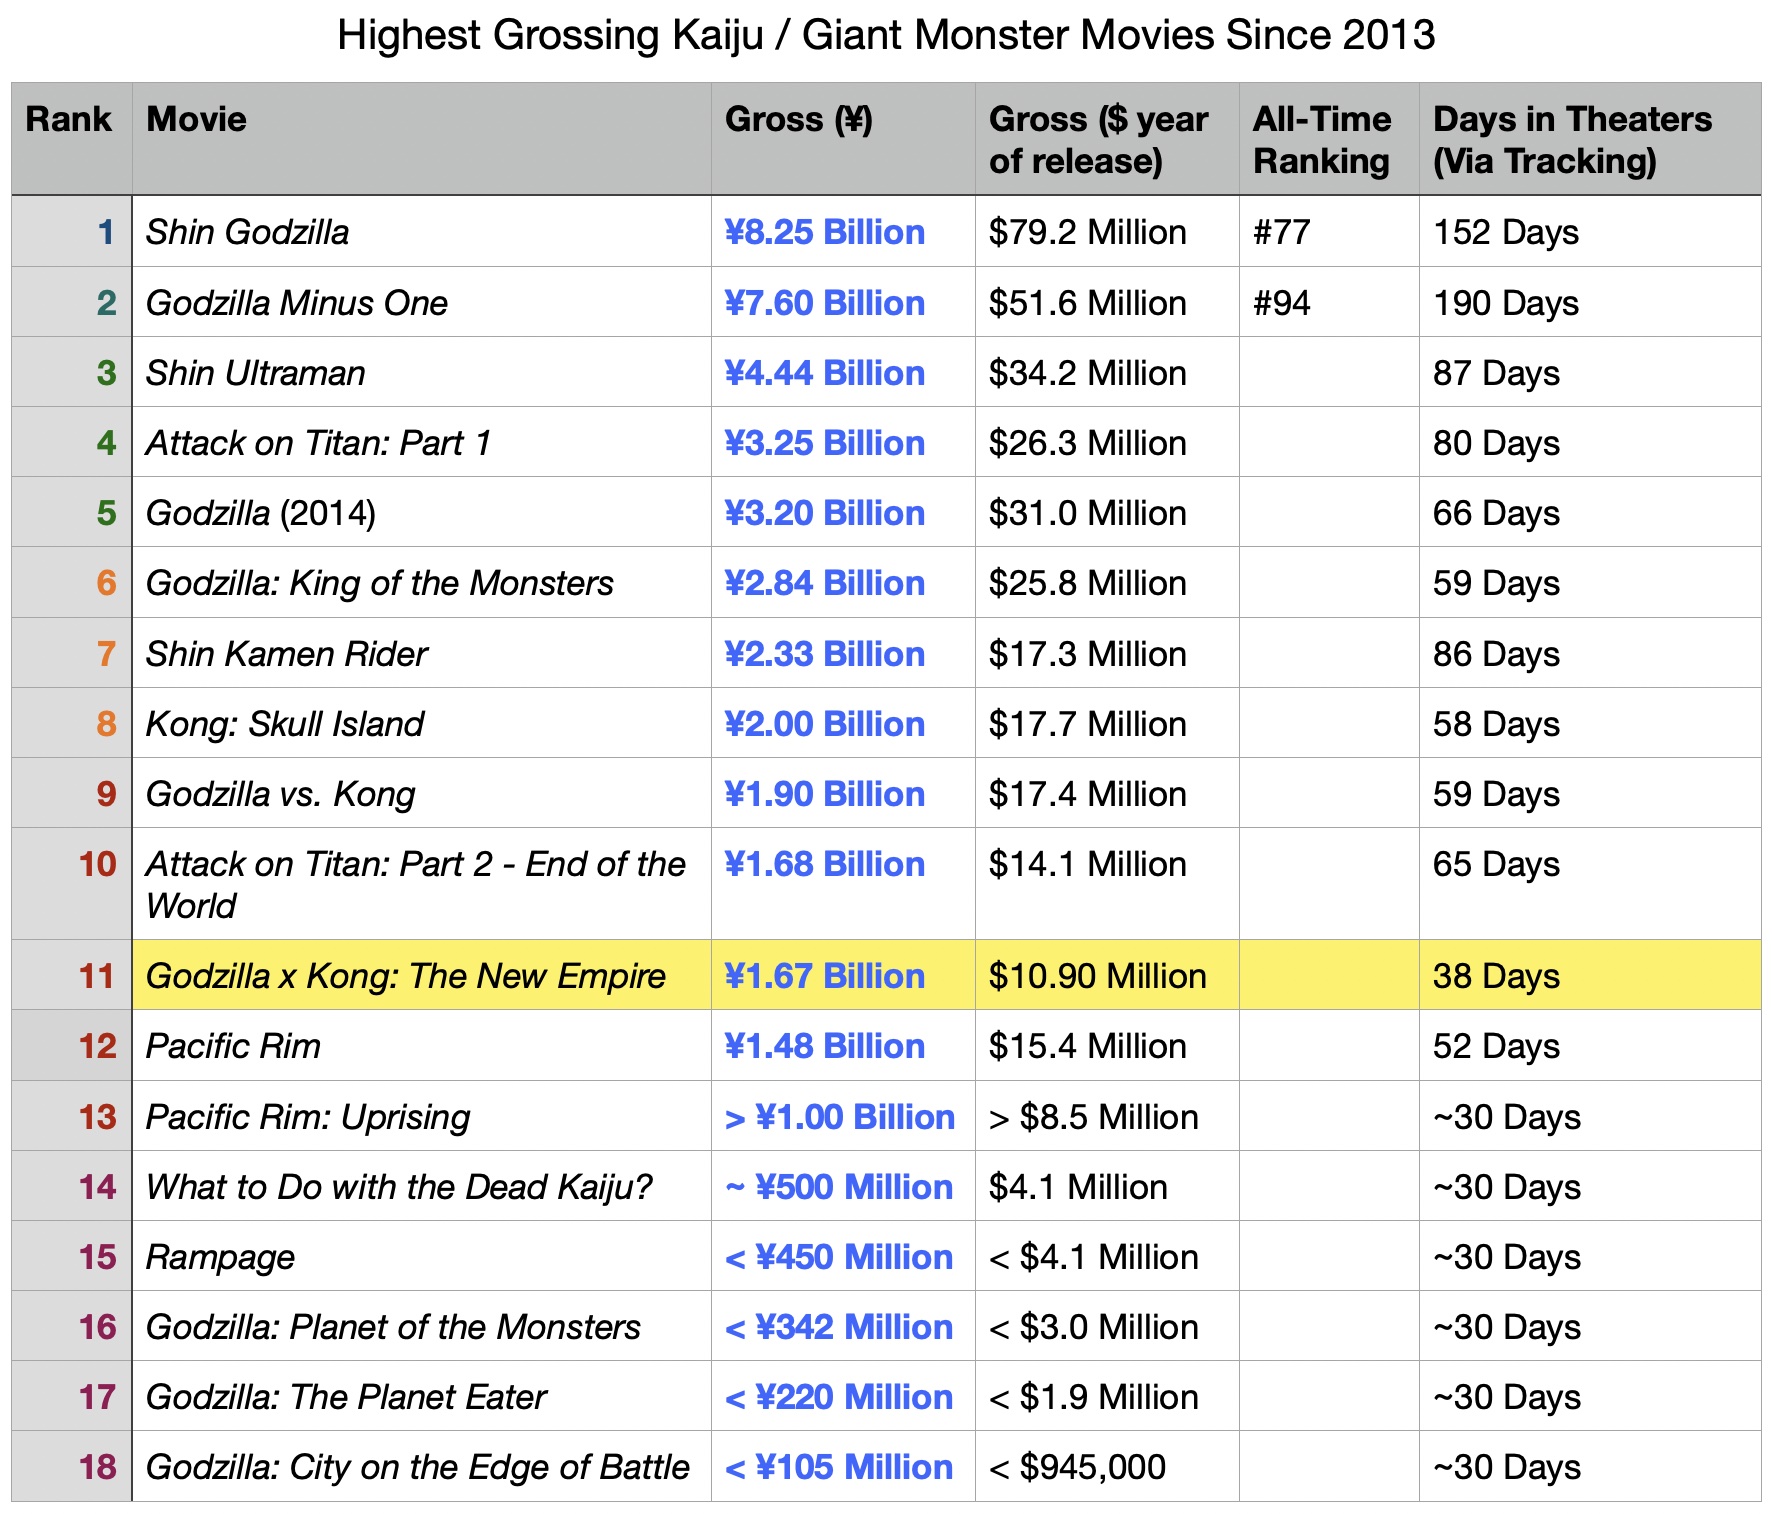This screenshot has height=1514, width=1772.
Task: Select the 'Godzilla (2014)' cell
Action: (421, 511)
